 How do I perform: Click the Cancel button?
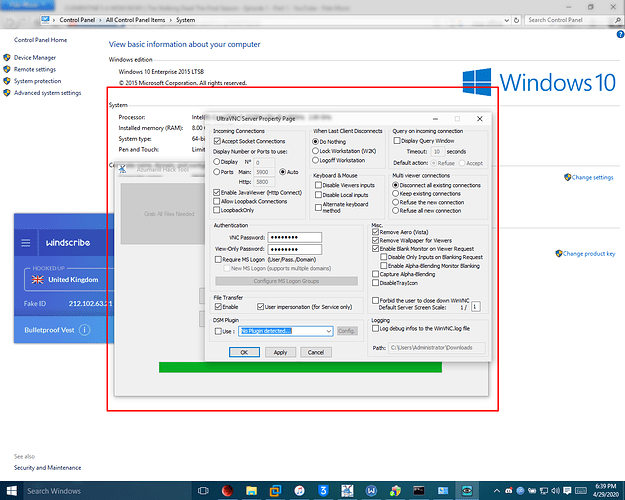tap(316, 352)
